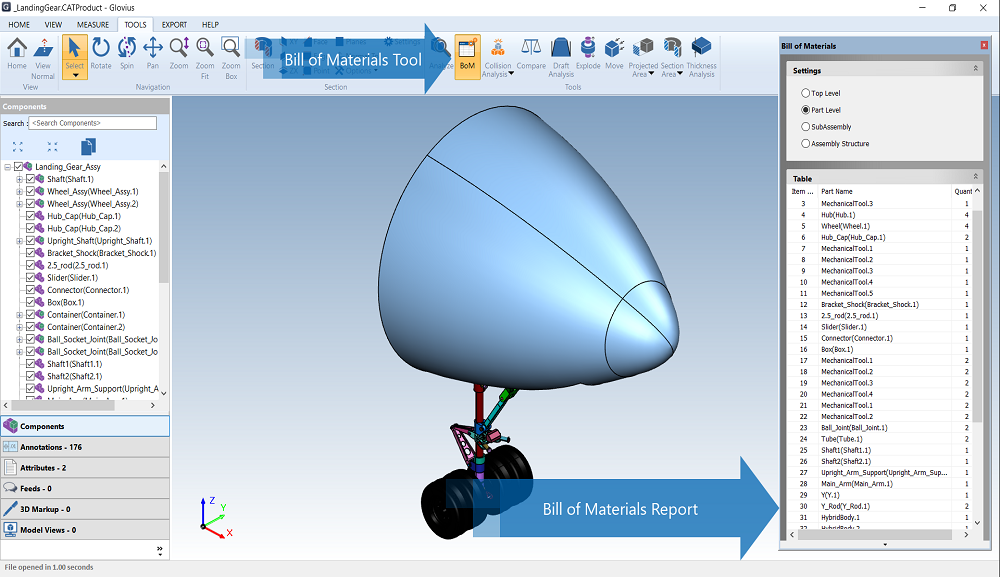
Task: Collapse the Settings section in Bill of Materials
Action: [975, 69]
